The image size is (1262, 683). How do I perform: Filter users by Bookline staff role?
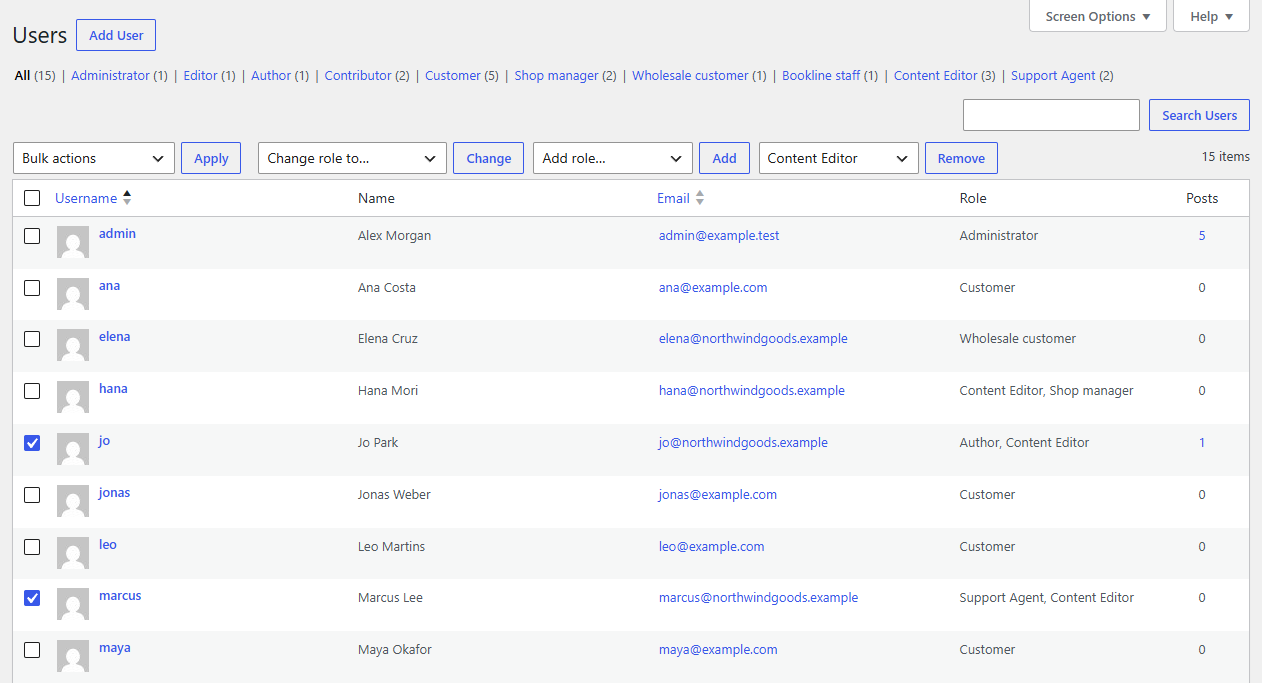click(x=821, y=75)
